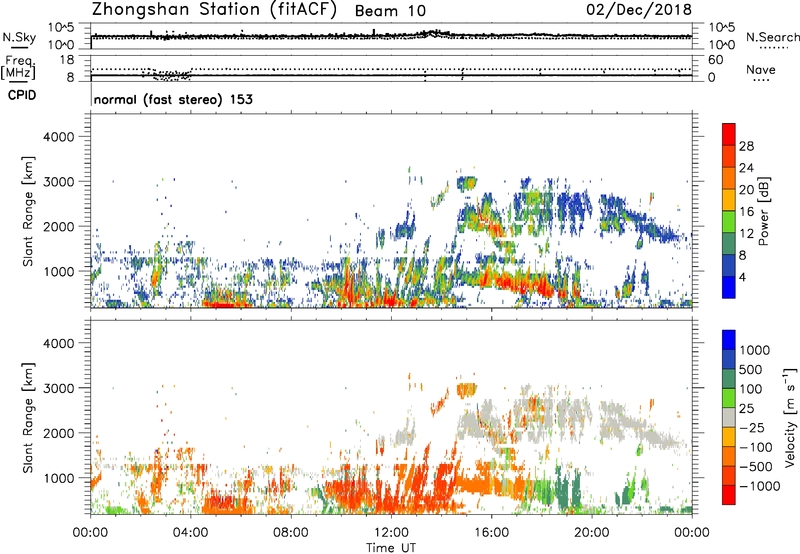The image size is (800, 554).
Task: Select the velocity panel 'Slant Range [km]' axis title
Action: [x=28, y=418]
